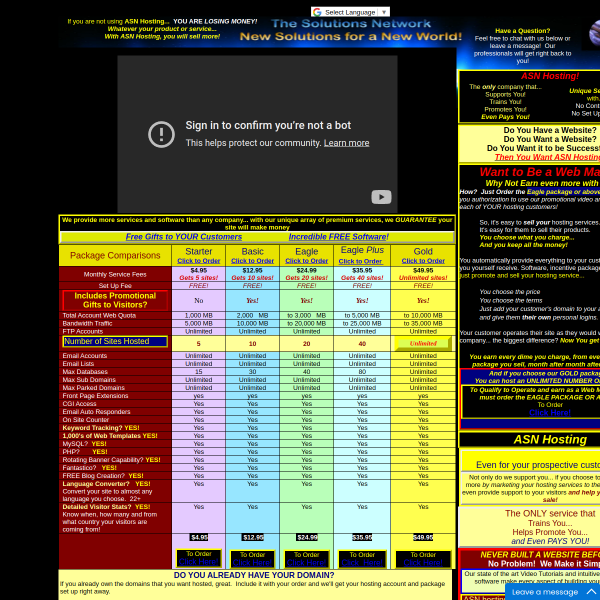
Task: Click Includes Promotional Gifts to Visitors? box
Action: (115, 300)
